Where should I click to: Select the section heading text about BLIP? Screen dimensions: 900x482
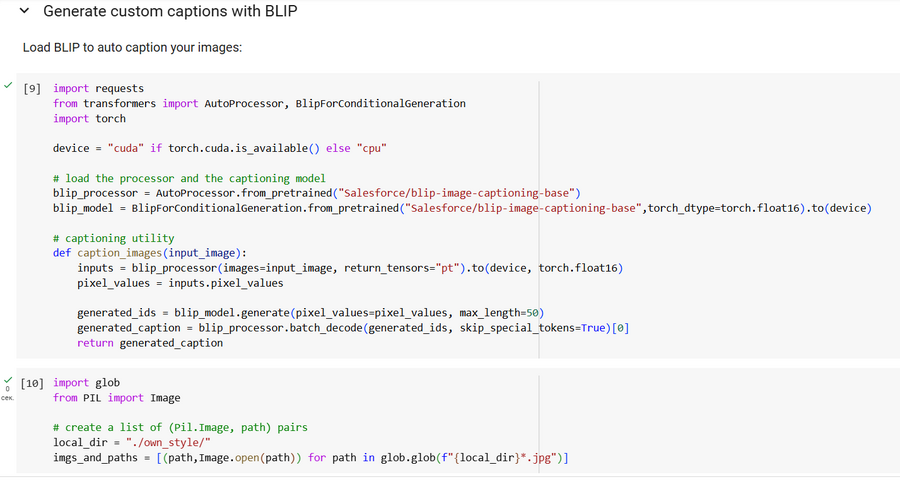(170, 12)
